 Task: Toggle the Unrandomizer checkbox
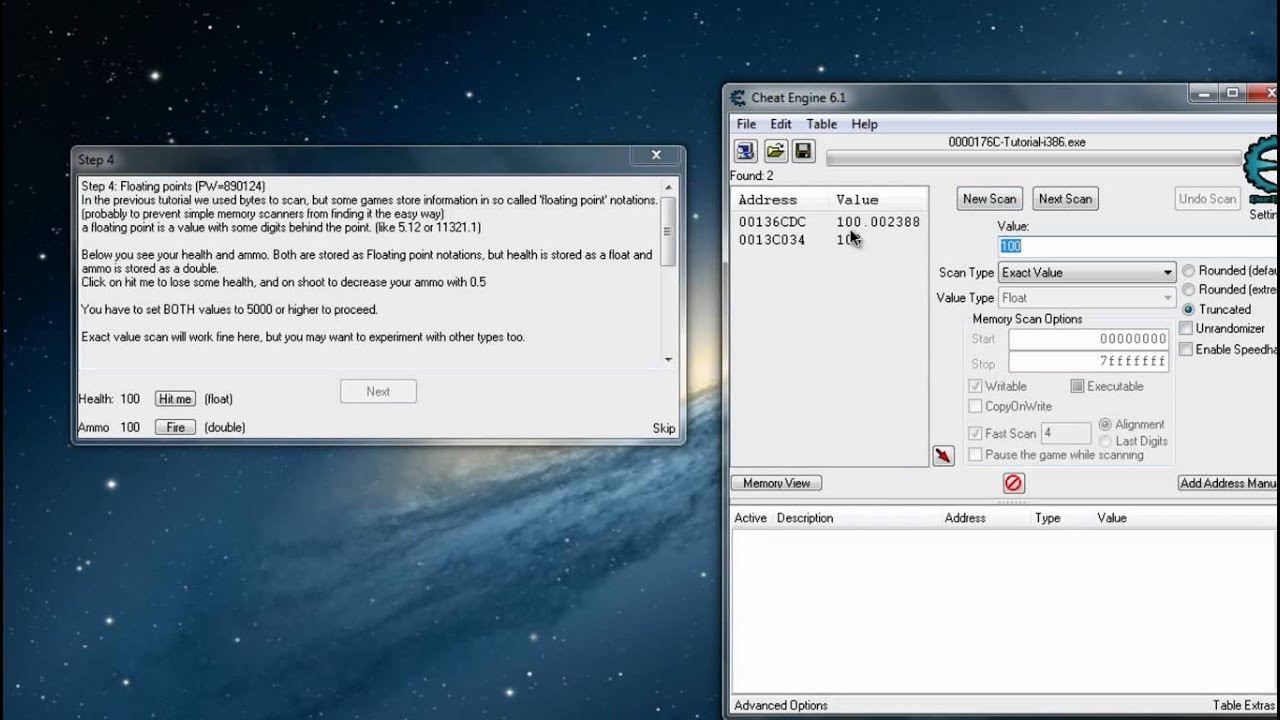point(1186,328)
